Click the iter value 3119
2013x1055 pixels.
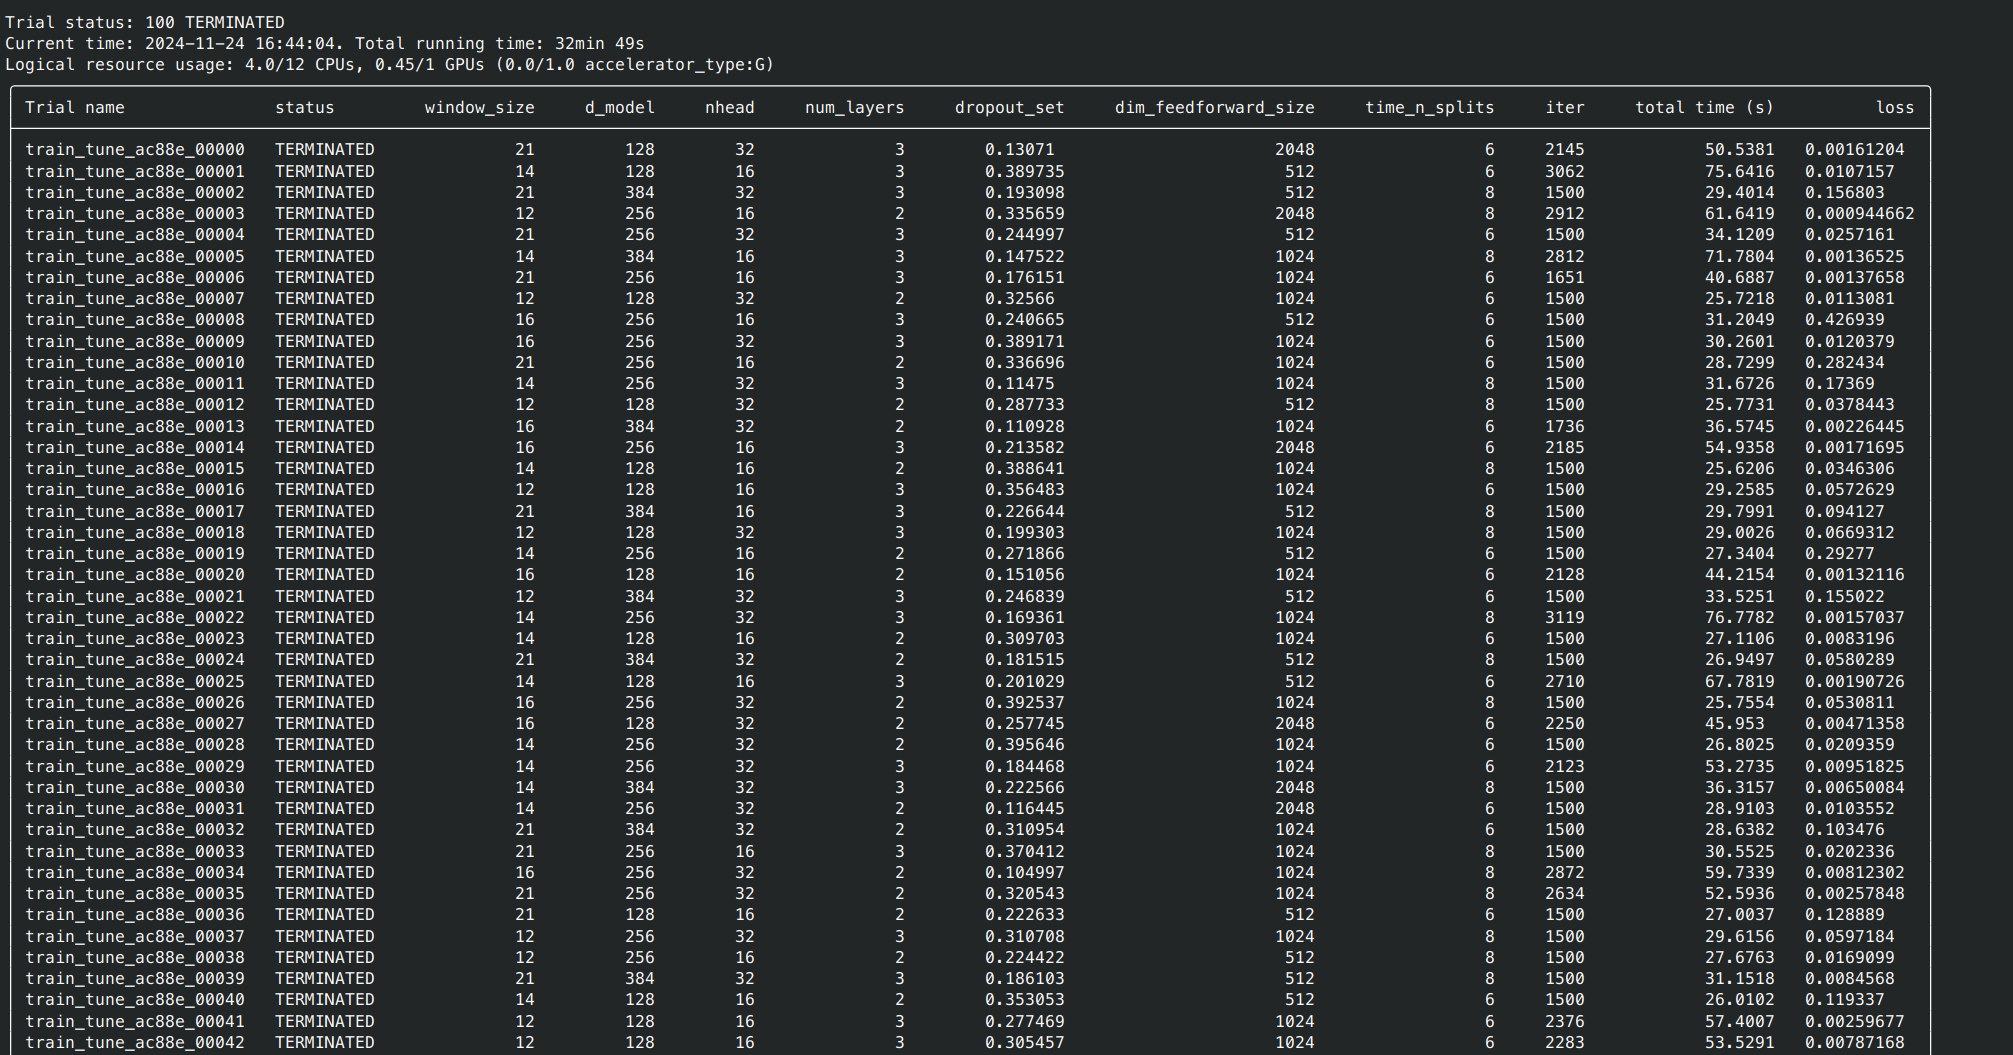coord(1564,618)
